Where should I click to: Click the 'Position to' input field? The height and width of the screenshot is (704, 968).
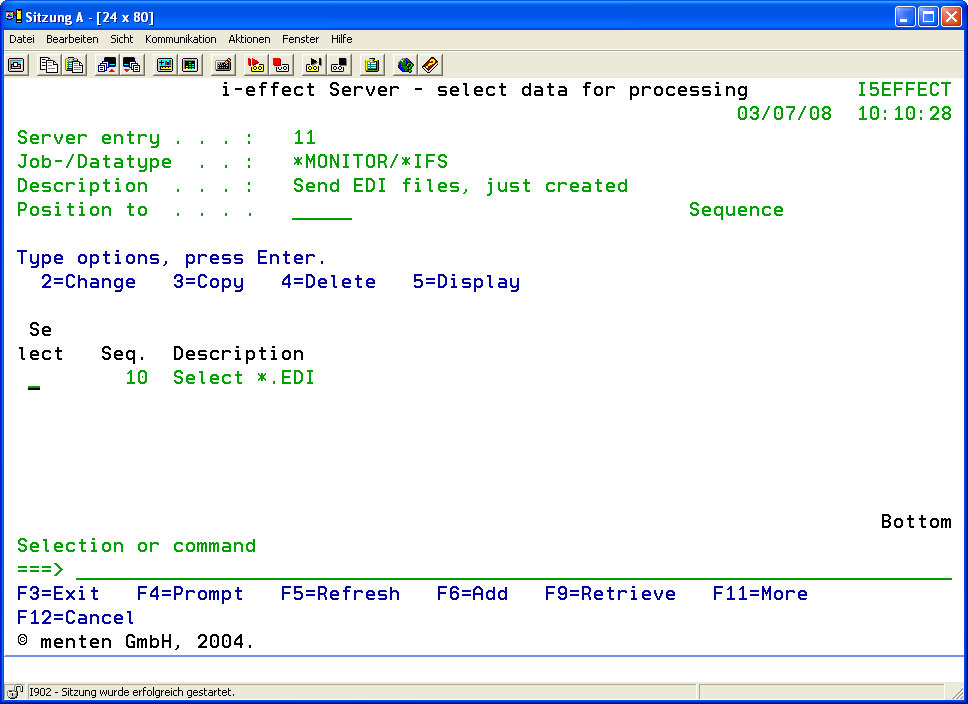point(322,211)
